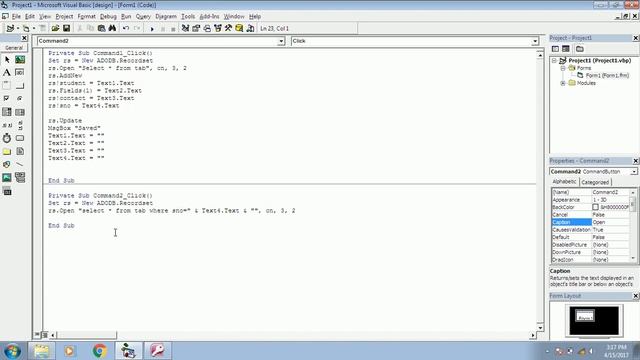Select the CommandButton control tool

point(20,86)
